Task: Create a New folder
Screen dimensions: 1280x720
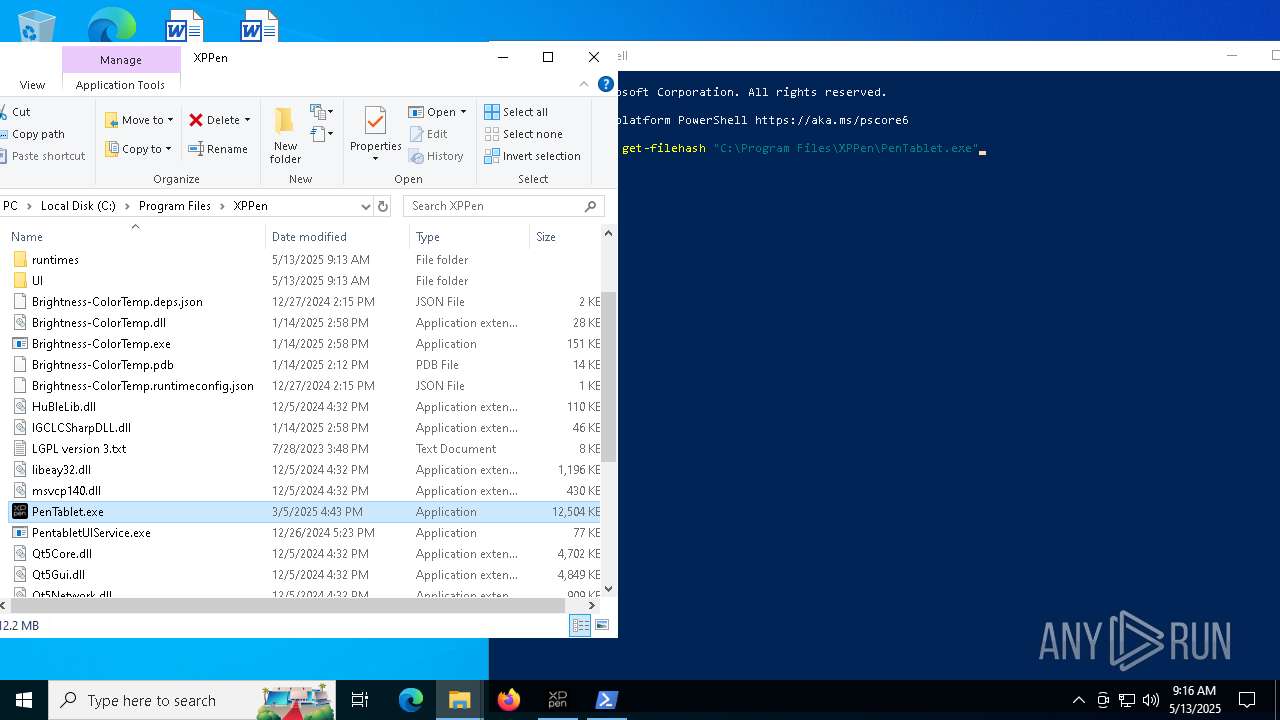Action: pos(285,135)
